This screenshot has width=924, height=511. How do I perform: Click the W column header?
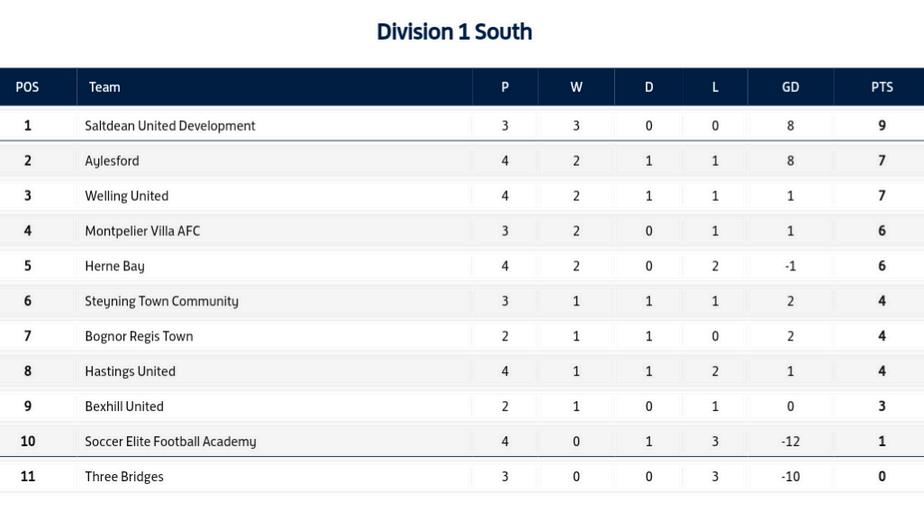pyautogui.click(x=576, y=87)
